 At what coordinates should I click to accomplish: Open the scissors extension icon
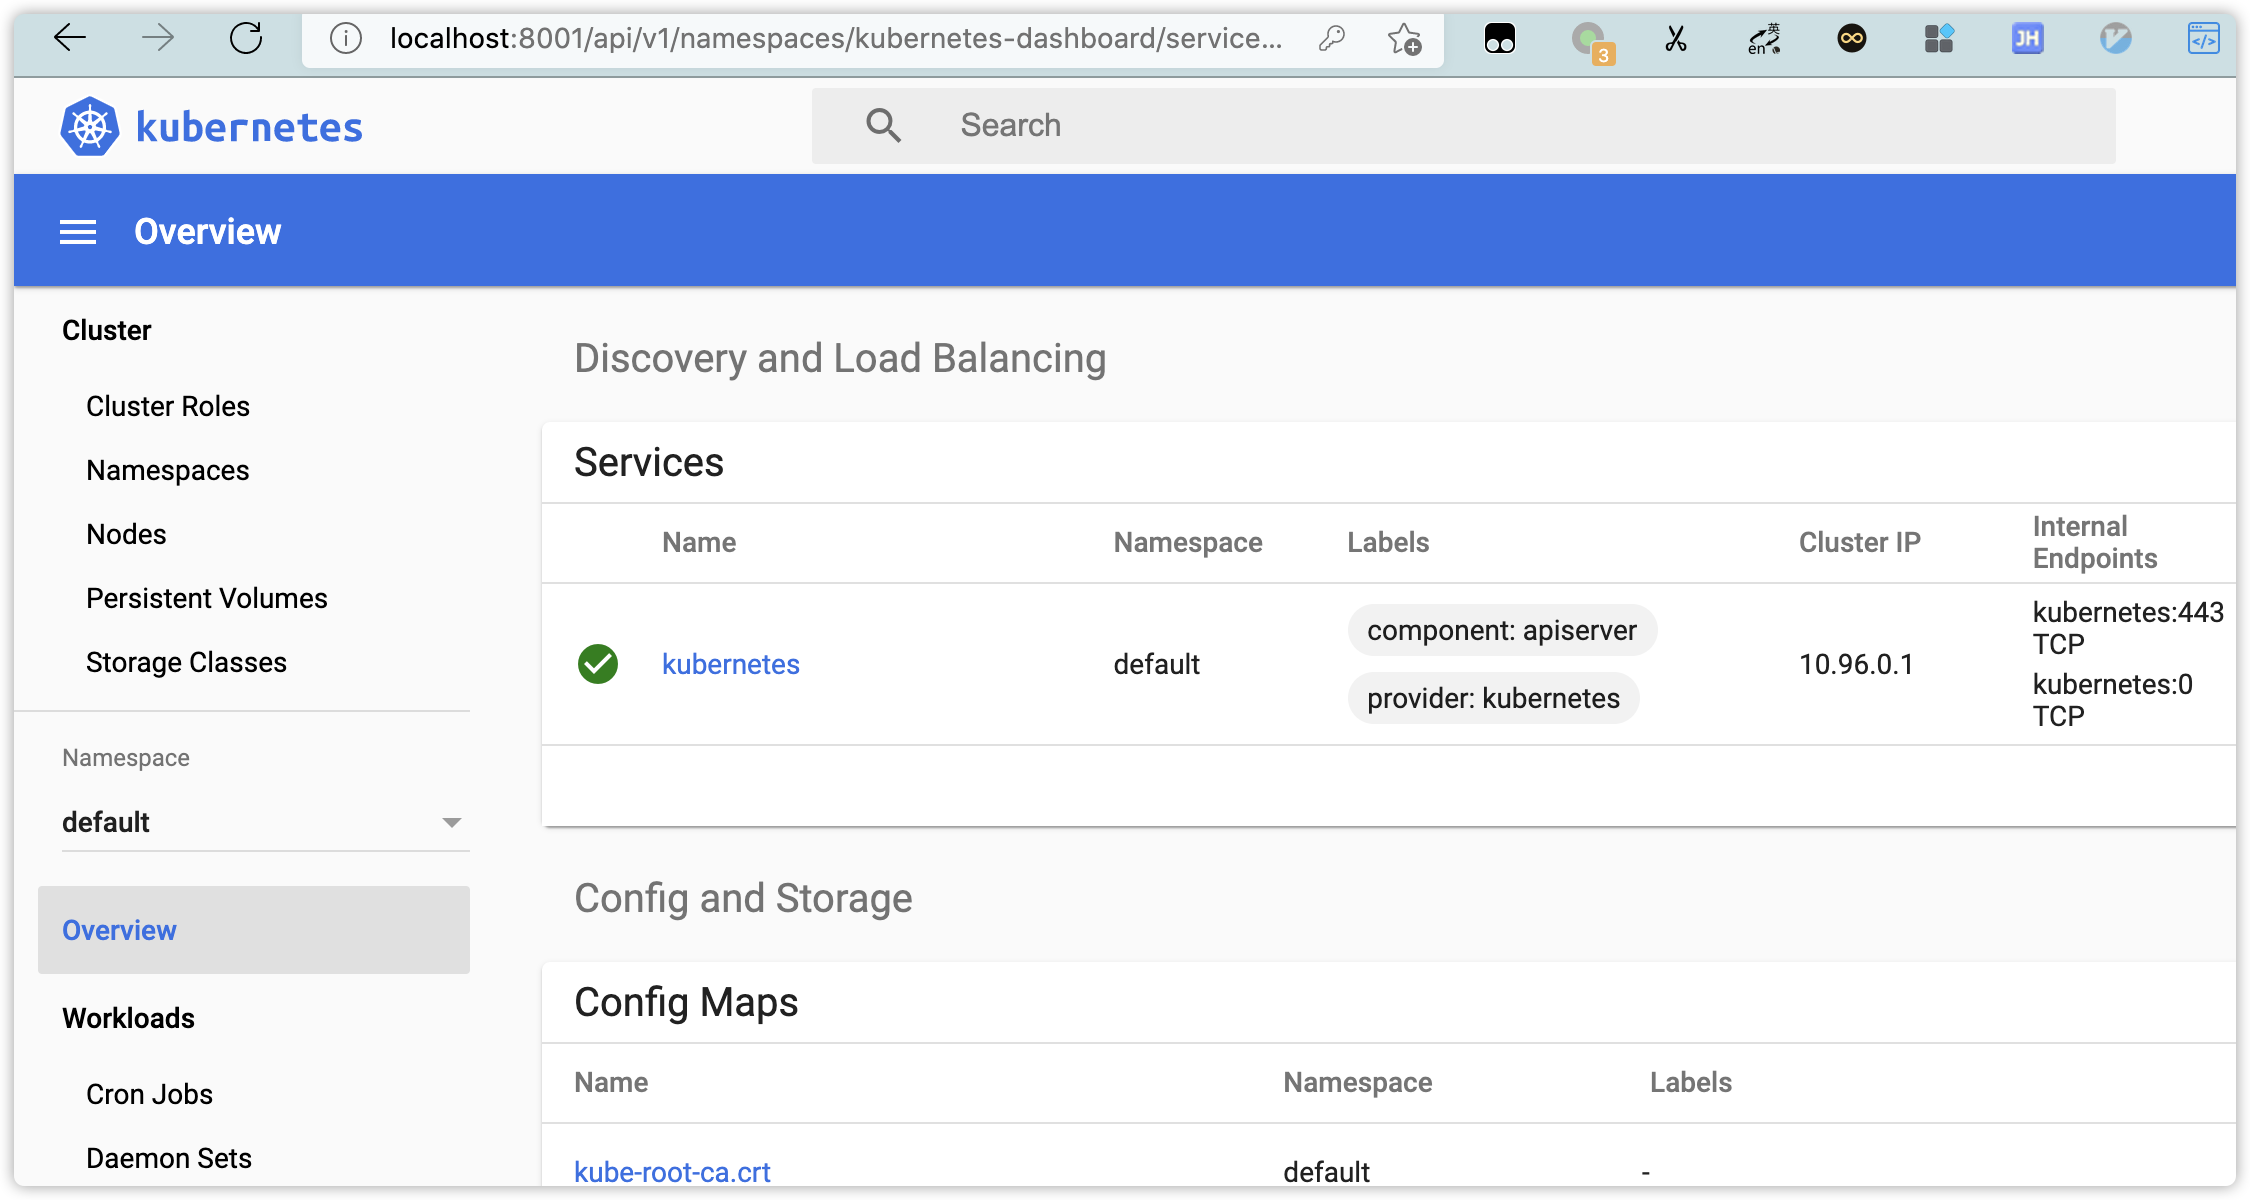(1676, 39)
